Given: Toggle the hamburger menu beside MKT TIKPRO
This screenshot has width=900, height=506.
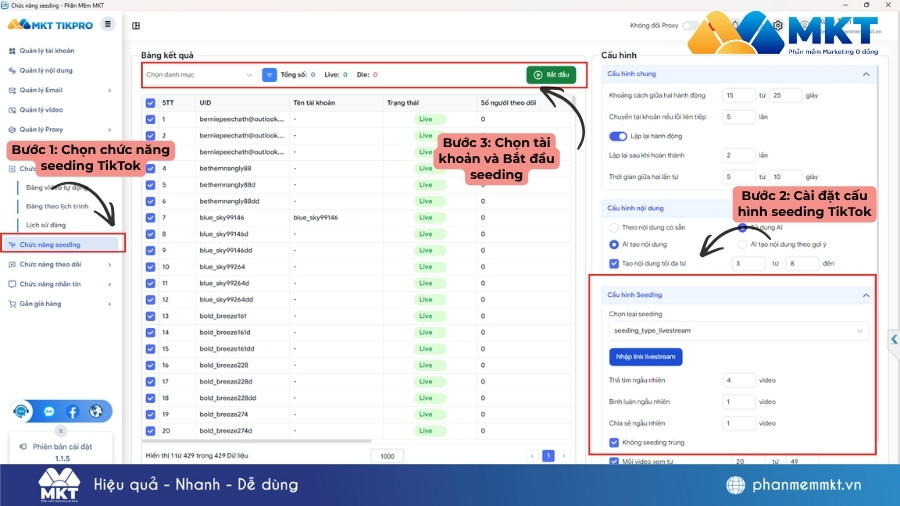Looking at the screenshot, I should [x=107, y=24].
